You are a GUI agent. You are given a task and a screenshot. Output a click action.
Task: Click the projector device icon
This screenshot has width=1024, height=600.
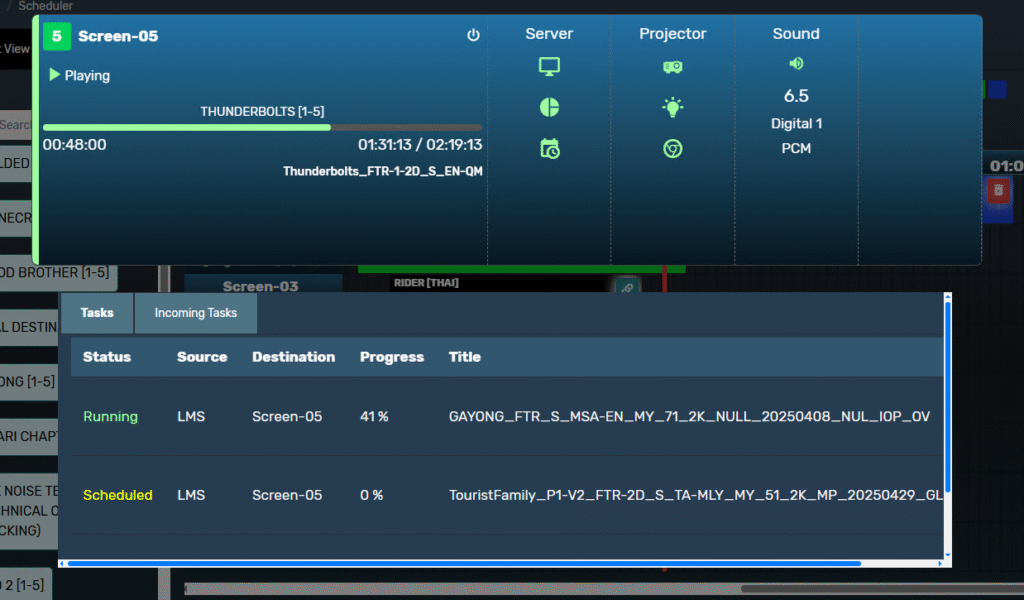673,67
